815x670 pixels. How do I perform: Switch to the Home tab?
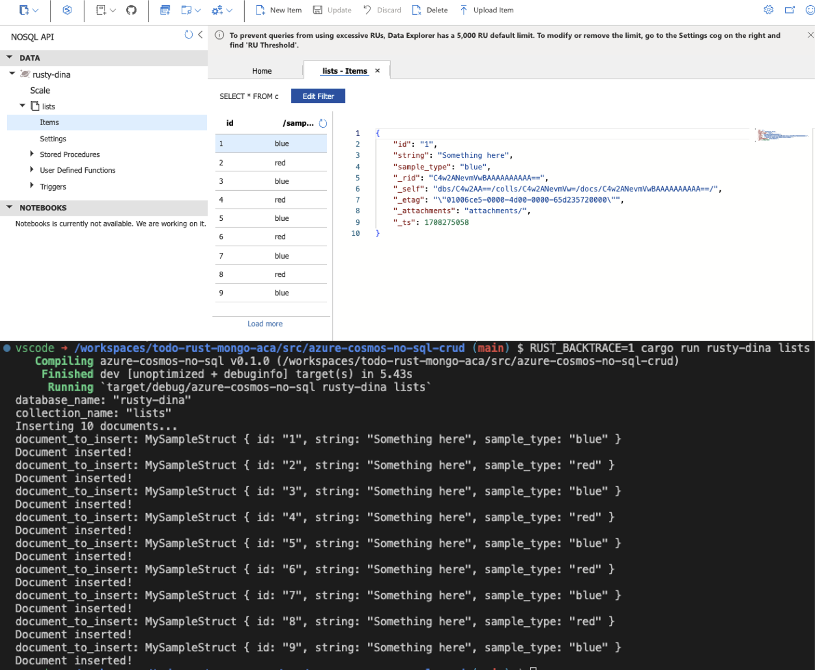262,71
